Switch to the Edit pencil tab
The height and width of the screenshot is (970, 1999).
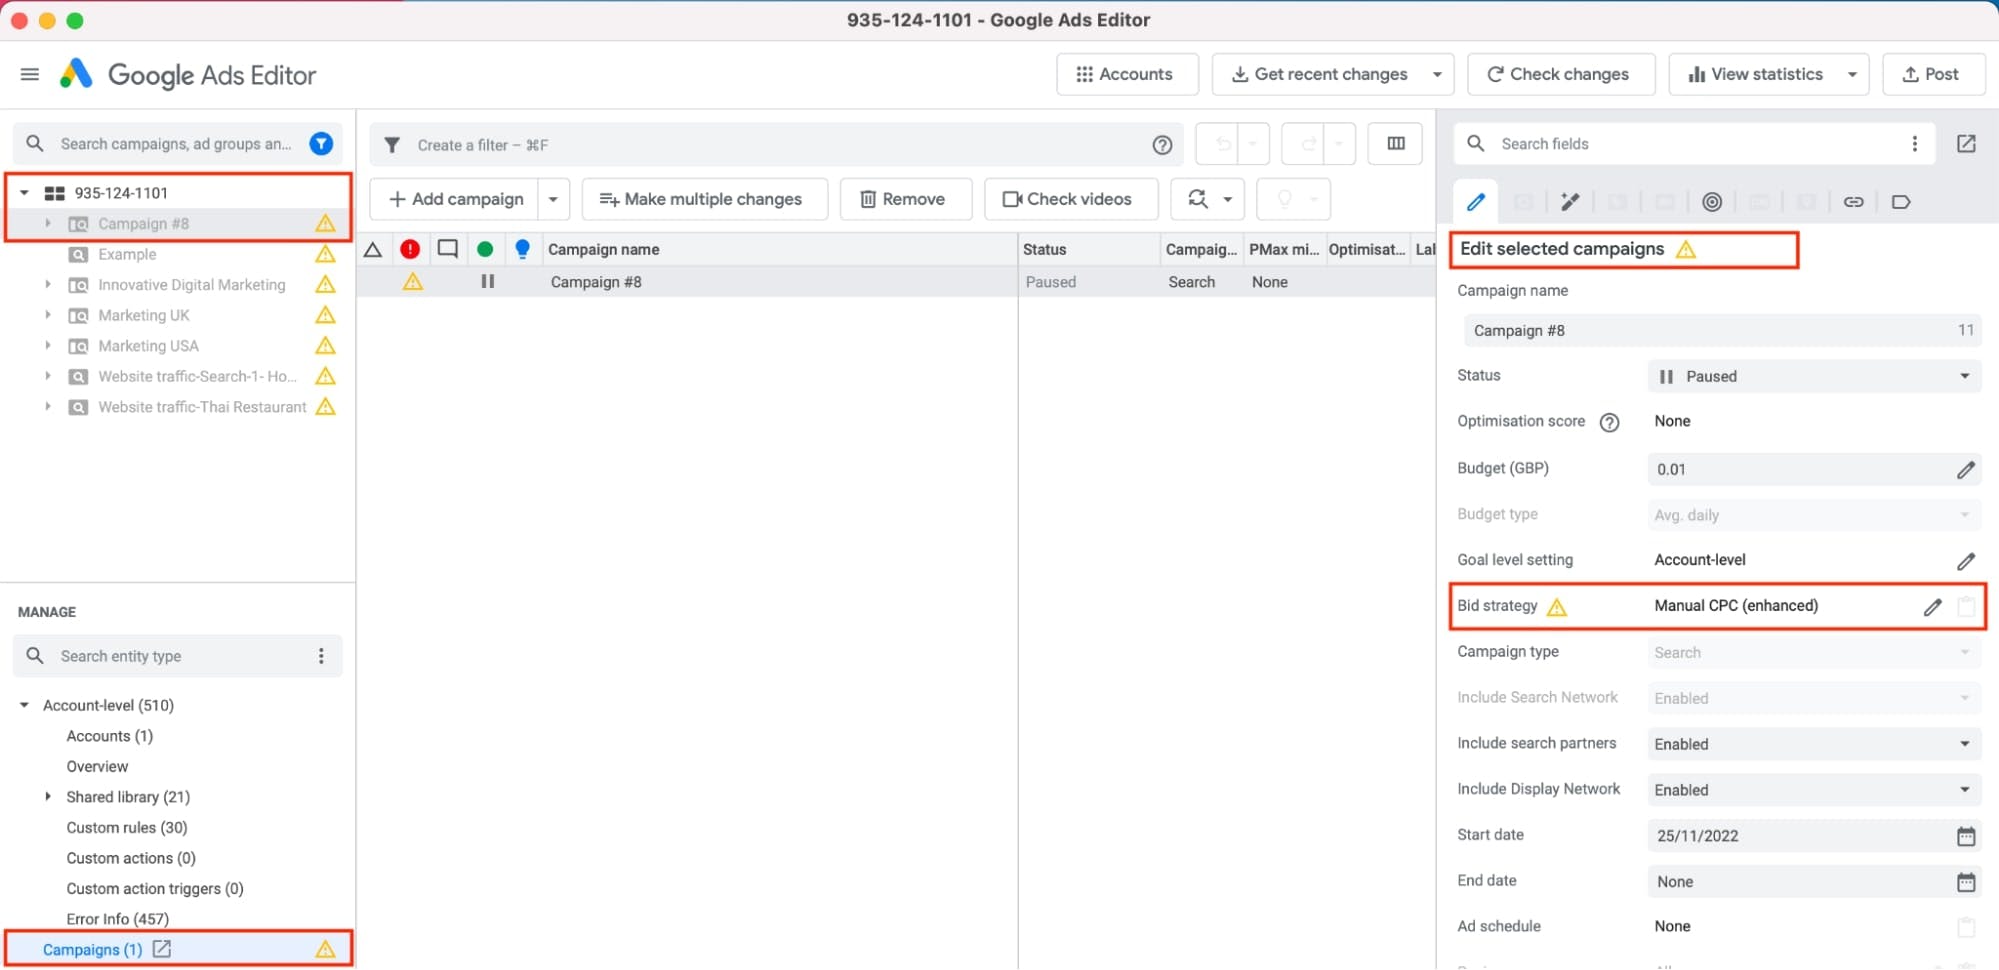pos(1476,201)
